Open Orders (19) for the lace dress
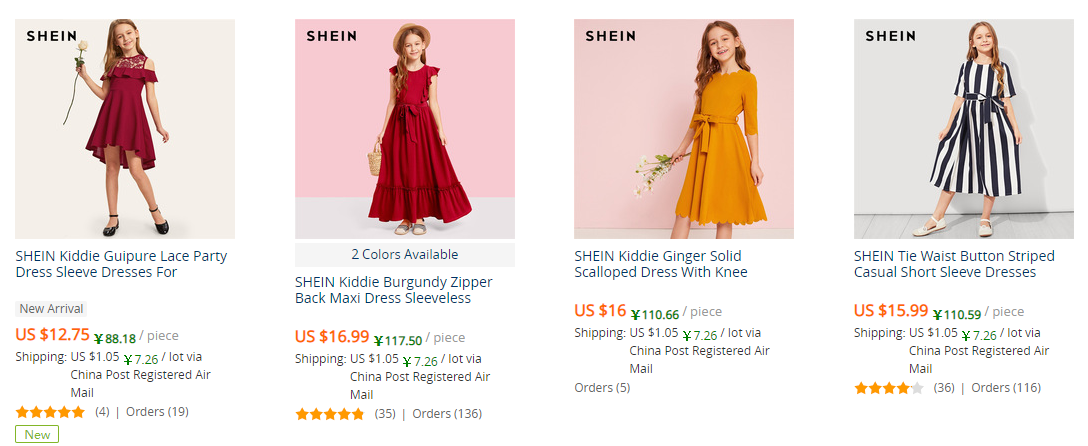Image resolution: width=1088 pixels, height=446 pixels. pos(157,411)
